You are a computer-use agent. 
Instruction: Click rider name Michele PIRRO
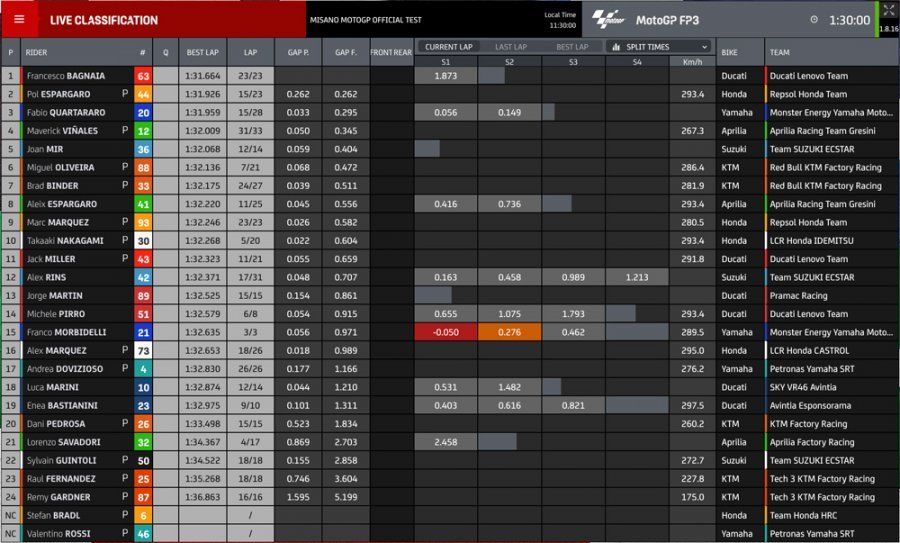tap(55, 314)
